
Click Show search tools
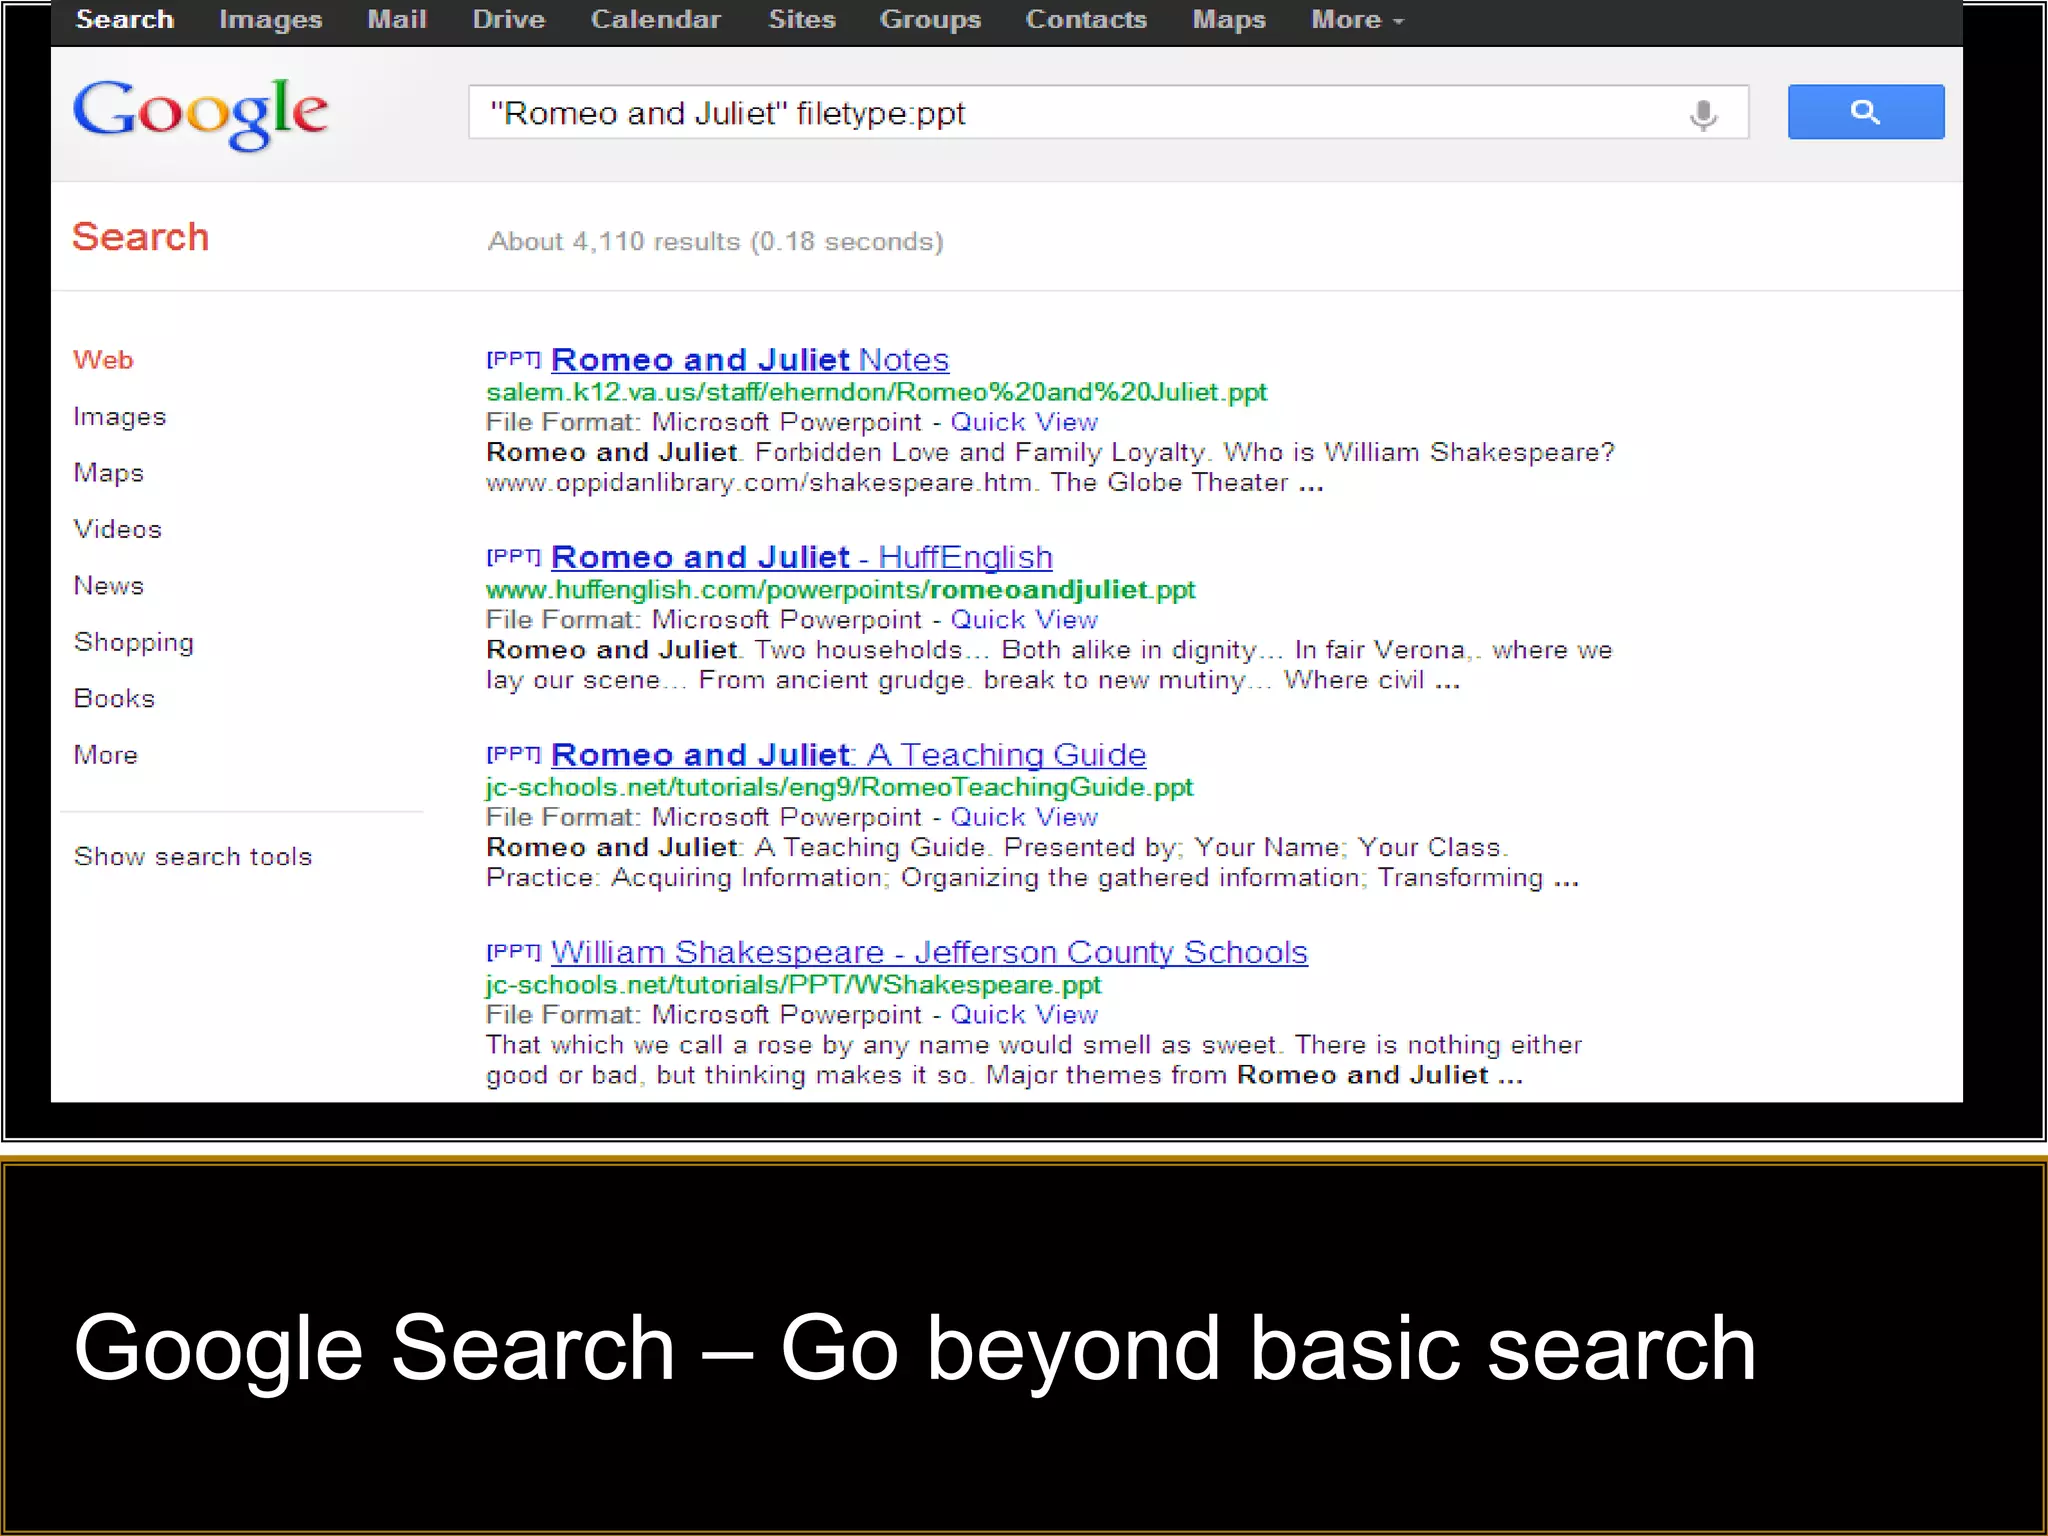193,857
